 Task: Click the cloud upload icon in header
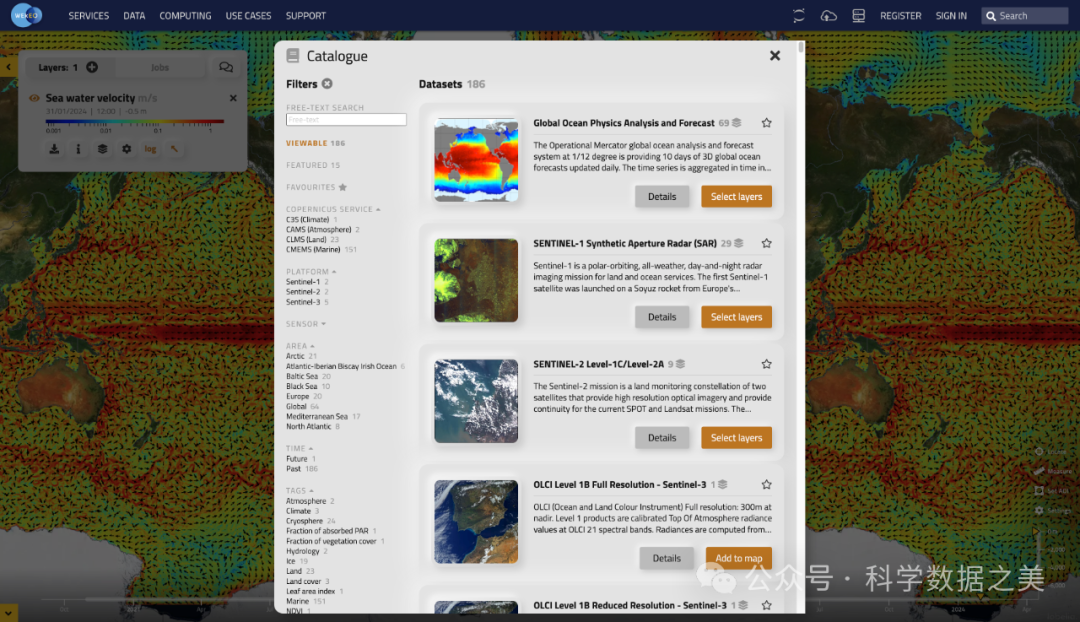828,16
